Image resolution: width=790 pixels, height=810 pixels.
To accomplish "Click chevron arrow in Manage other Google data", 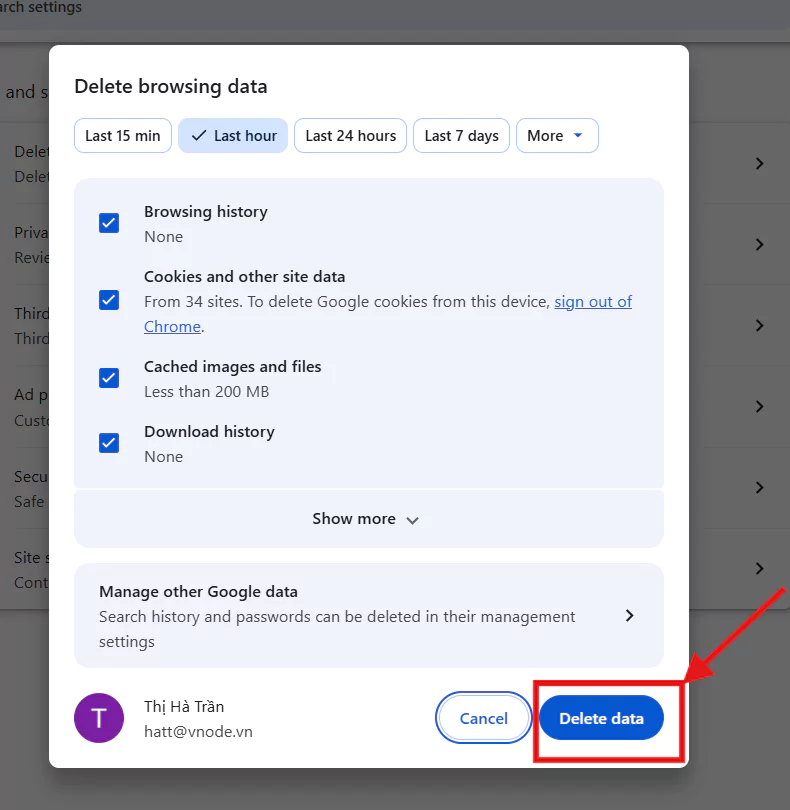I will pyautogui.click(x=629, y=616).
